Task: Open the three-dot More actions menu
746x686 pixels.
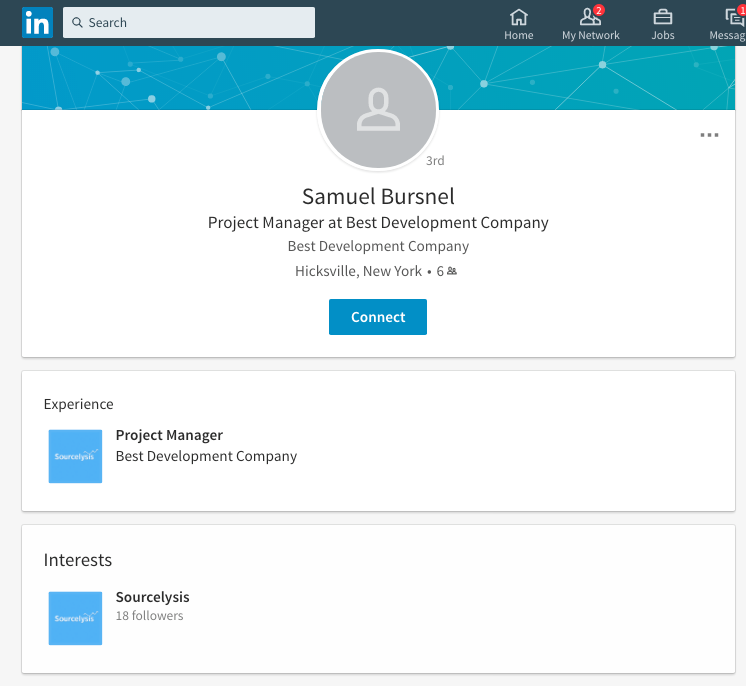Action: point(709,136)
